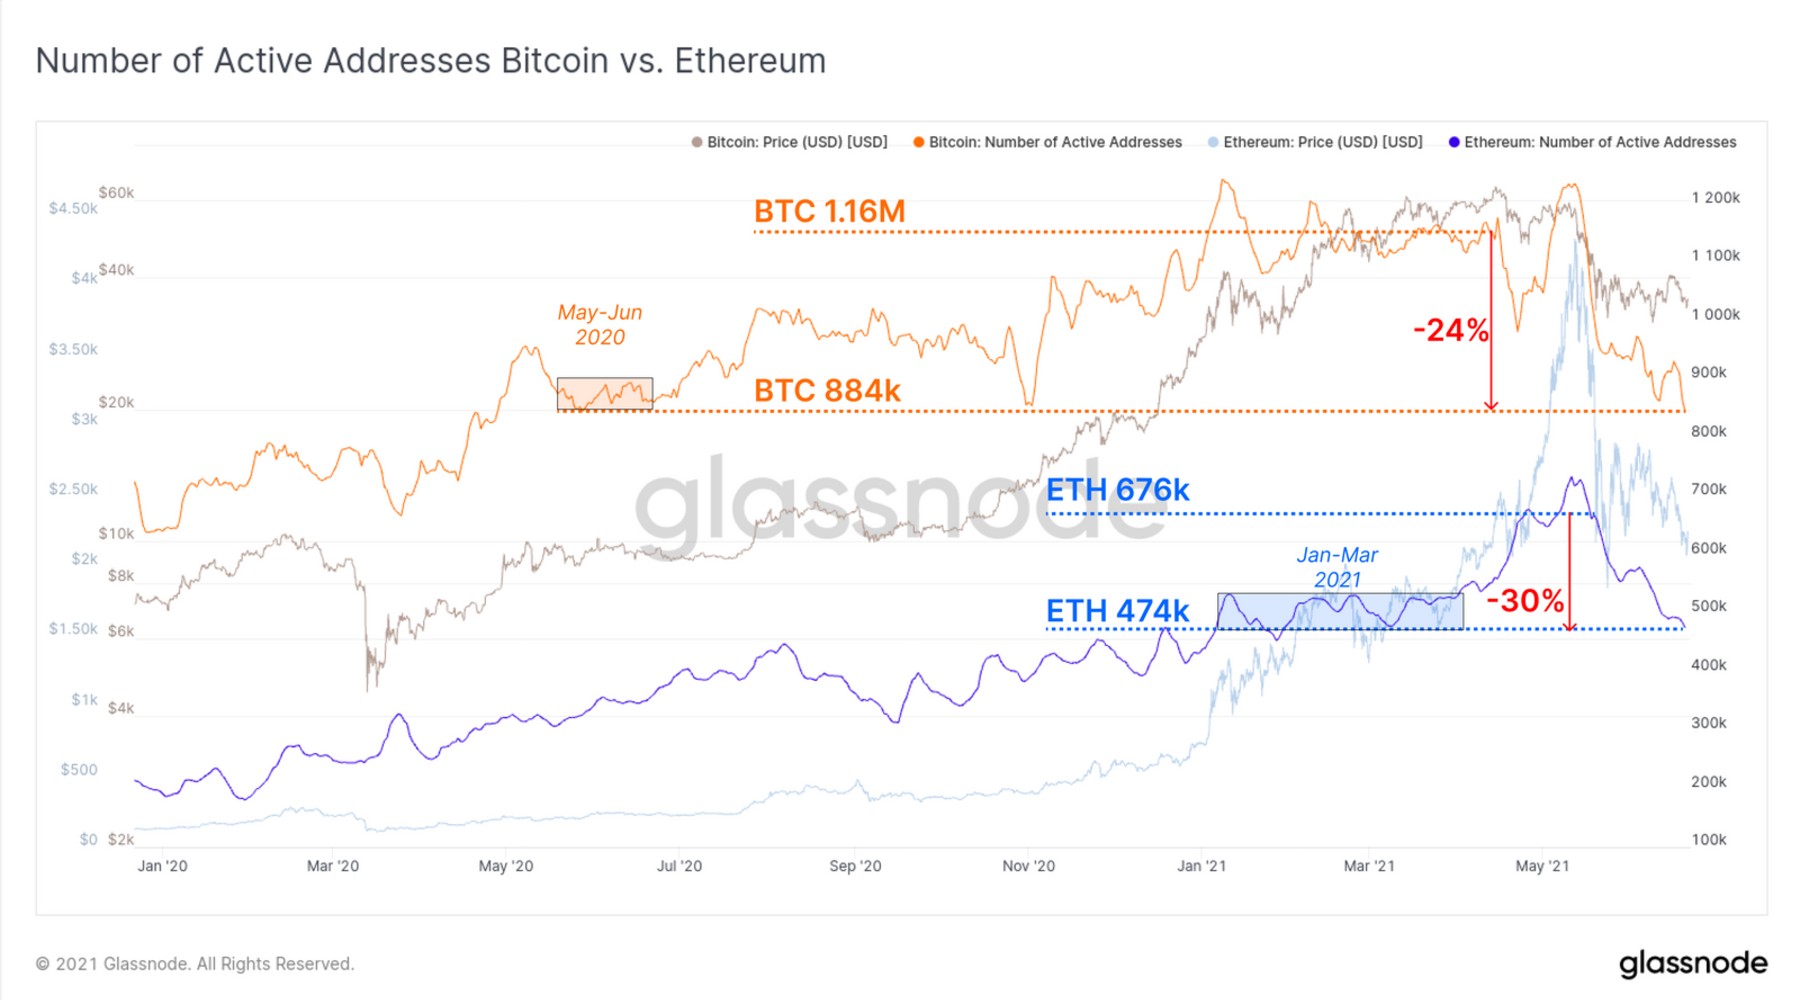
Task: Click the glassnode logo bottom right
Action: [1692, 963]
